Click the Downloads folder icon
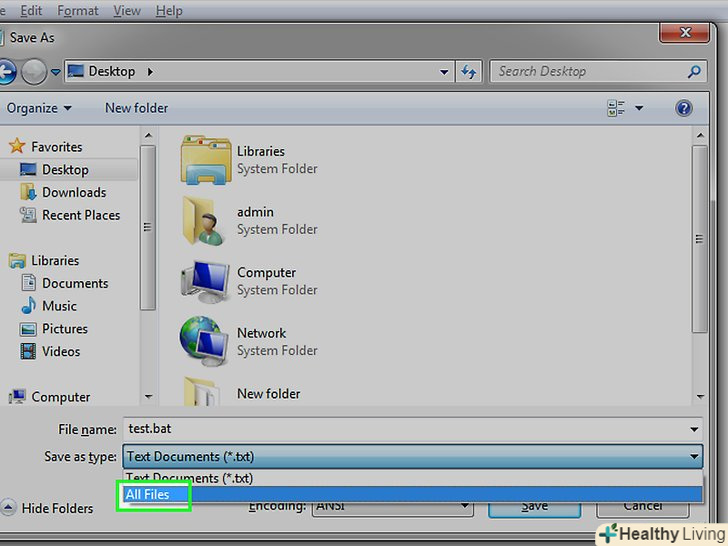The height and width of the screenshot is (546, 728). click(28, 192)
